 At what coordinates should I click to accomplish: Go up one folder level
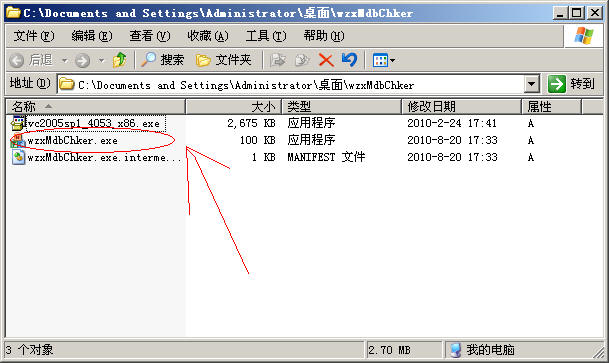pos(119,60)
